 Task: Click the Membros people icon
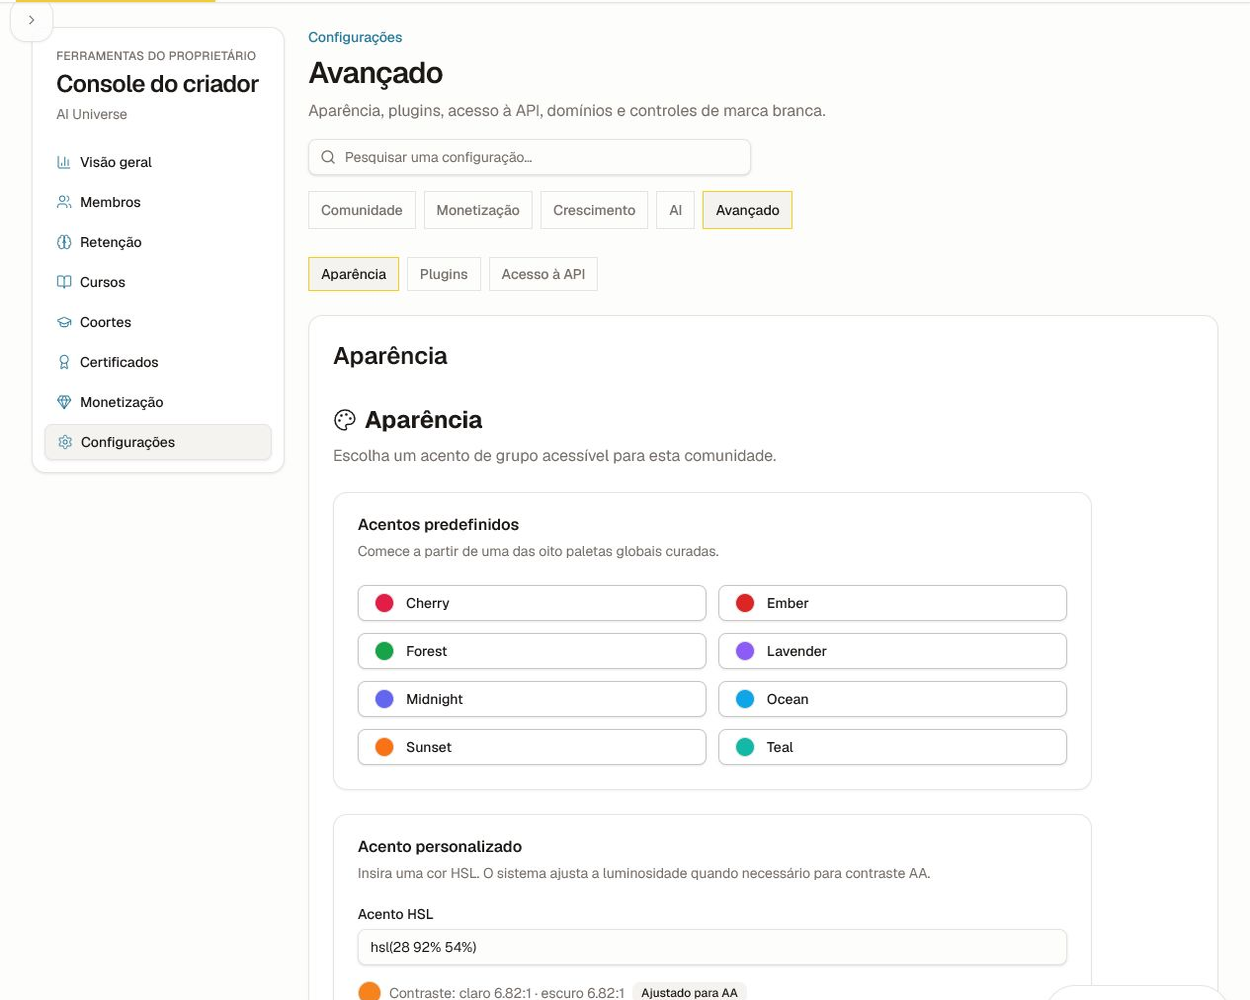64,202
